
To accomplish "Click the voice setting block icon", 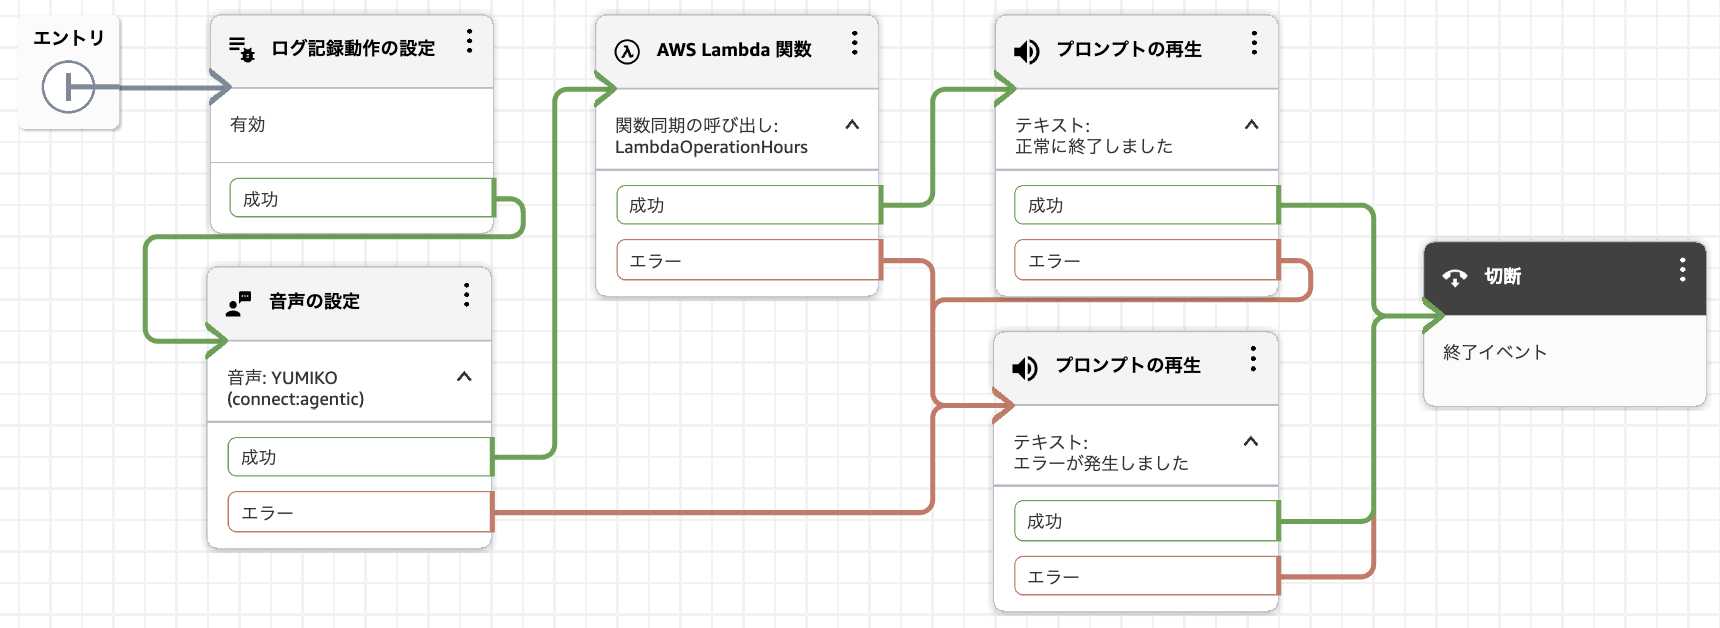I will (x=238, y=303).
